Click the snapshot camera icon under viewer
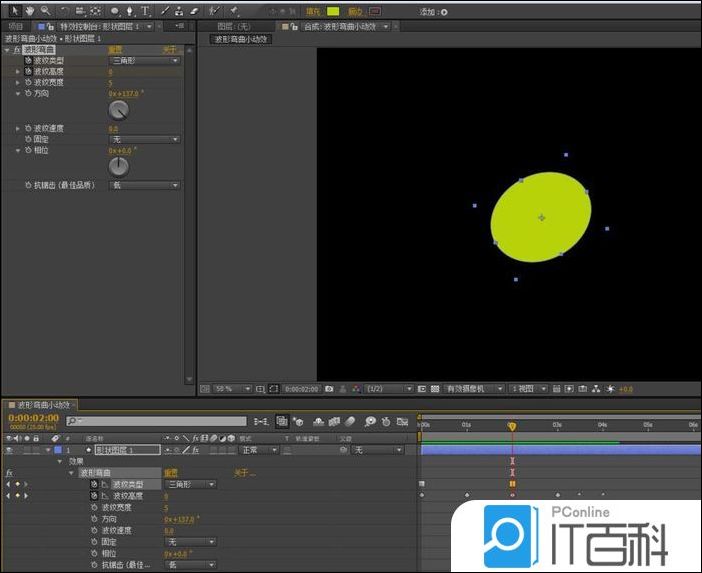Image resolution: width=702 pixels, height=573 pixels. coord(329,388)
